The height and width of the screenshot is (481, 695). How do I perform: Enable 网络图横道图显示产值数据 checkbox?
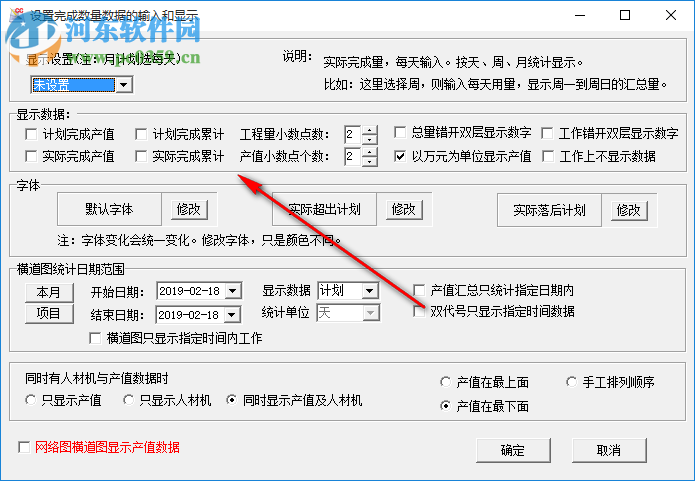[x=24, y=447]
